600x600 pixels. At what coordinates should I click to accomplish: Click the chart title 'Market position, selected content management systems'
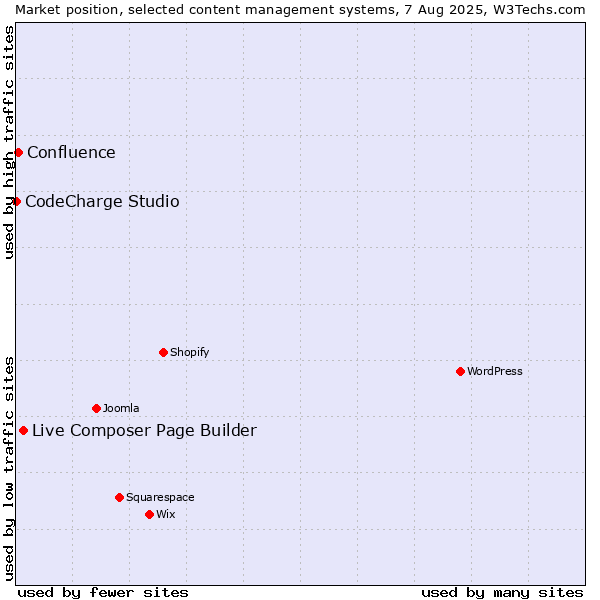pos(207,10)
